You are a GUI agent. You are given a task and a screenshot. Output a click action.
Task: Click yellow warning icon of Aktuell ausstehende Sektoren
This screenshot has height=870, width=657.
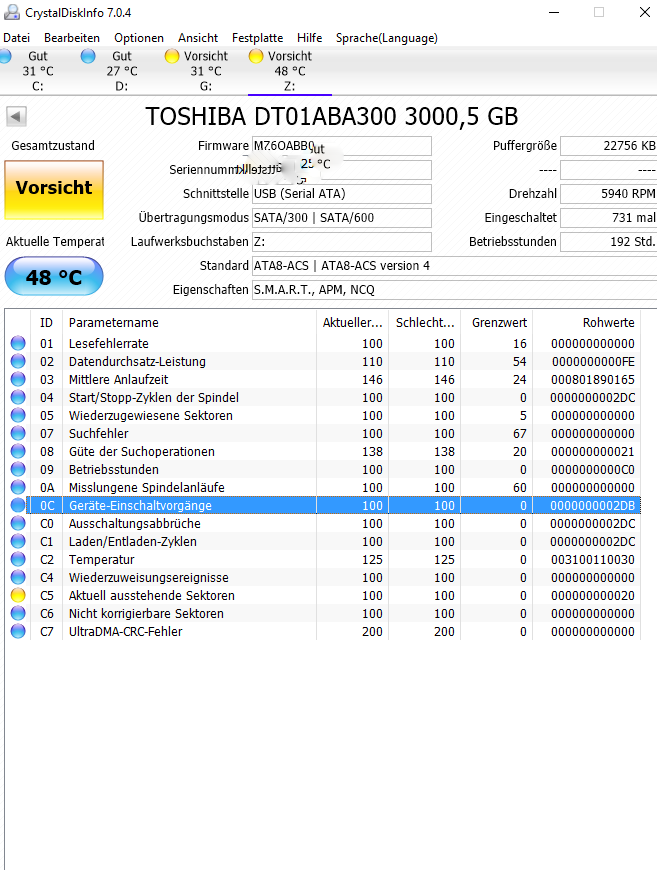[18, 595]
